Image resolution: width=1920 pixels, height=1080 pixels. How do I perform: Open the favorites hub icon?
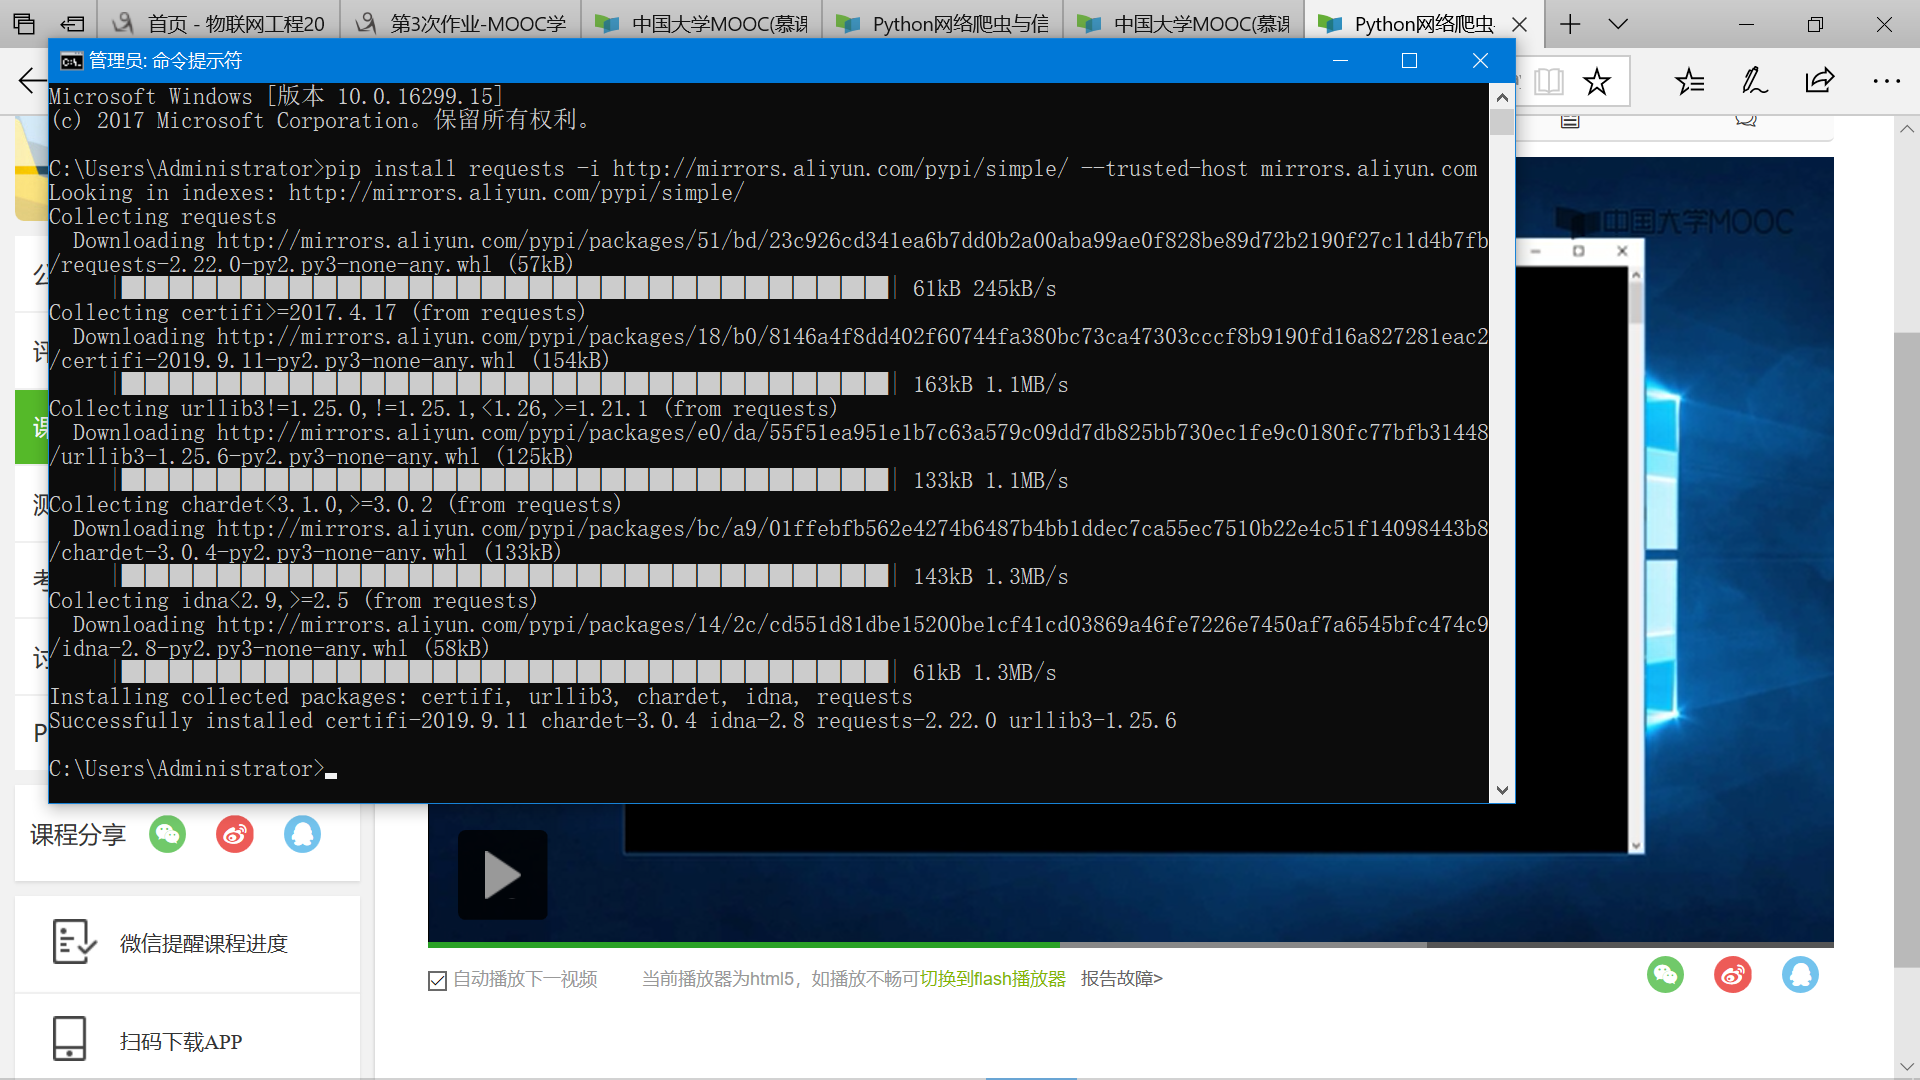click(x=1690, y=81)
